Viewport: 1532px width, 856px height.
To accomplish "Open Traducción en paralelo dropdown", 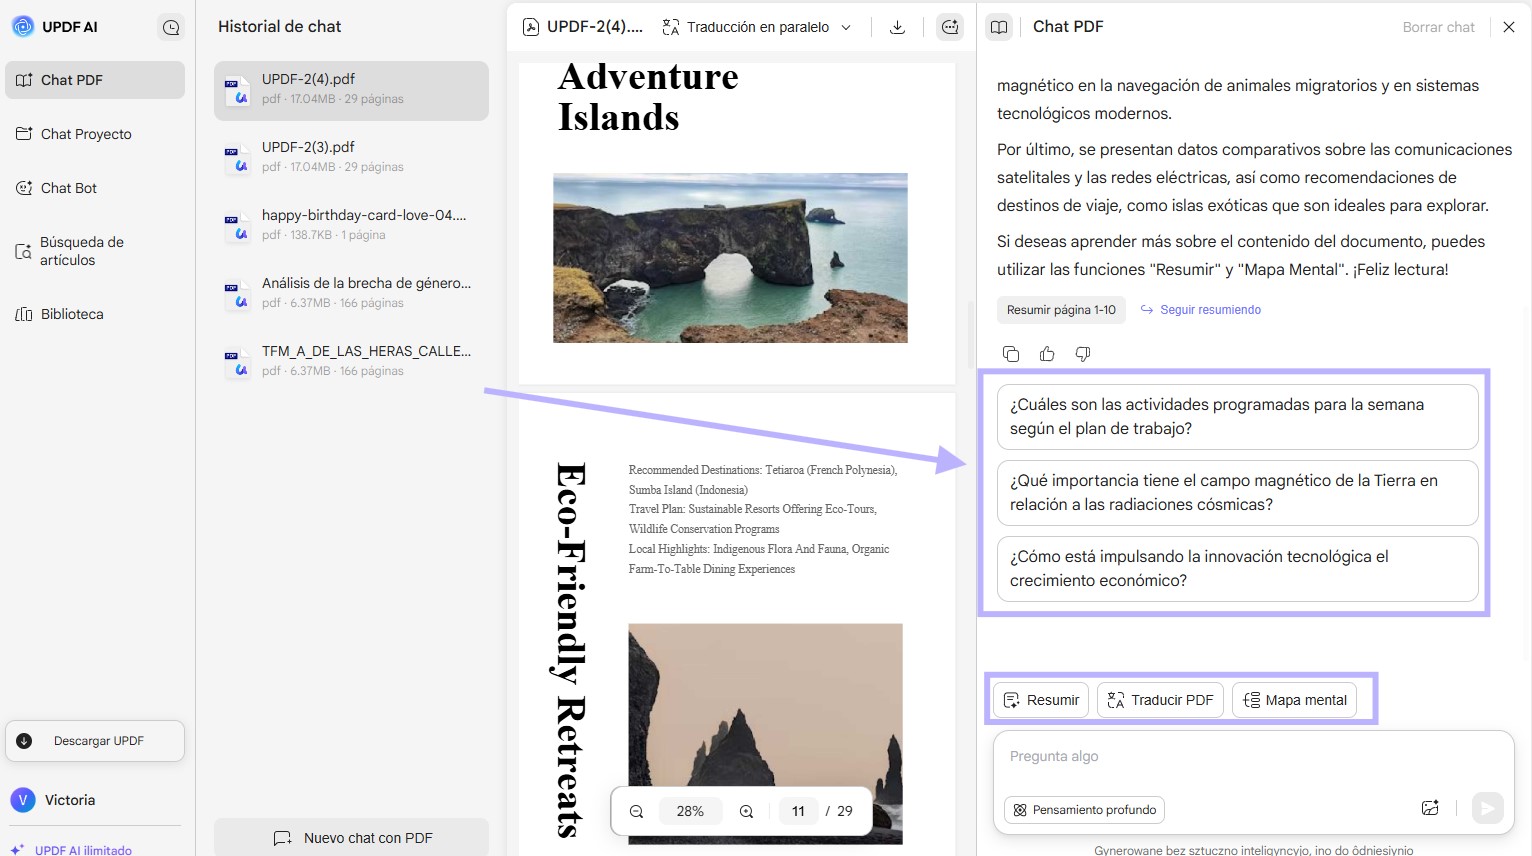I will [x=757, y=27].
